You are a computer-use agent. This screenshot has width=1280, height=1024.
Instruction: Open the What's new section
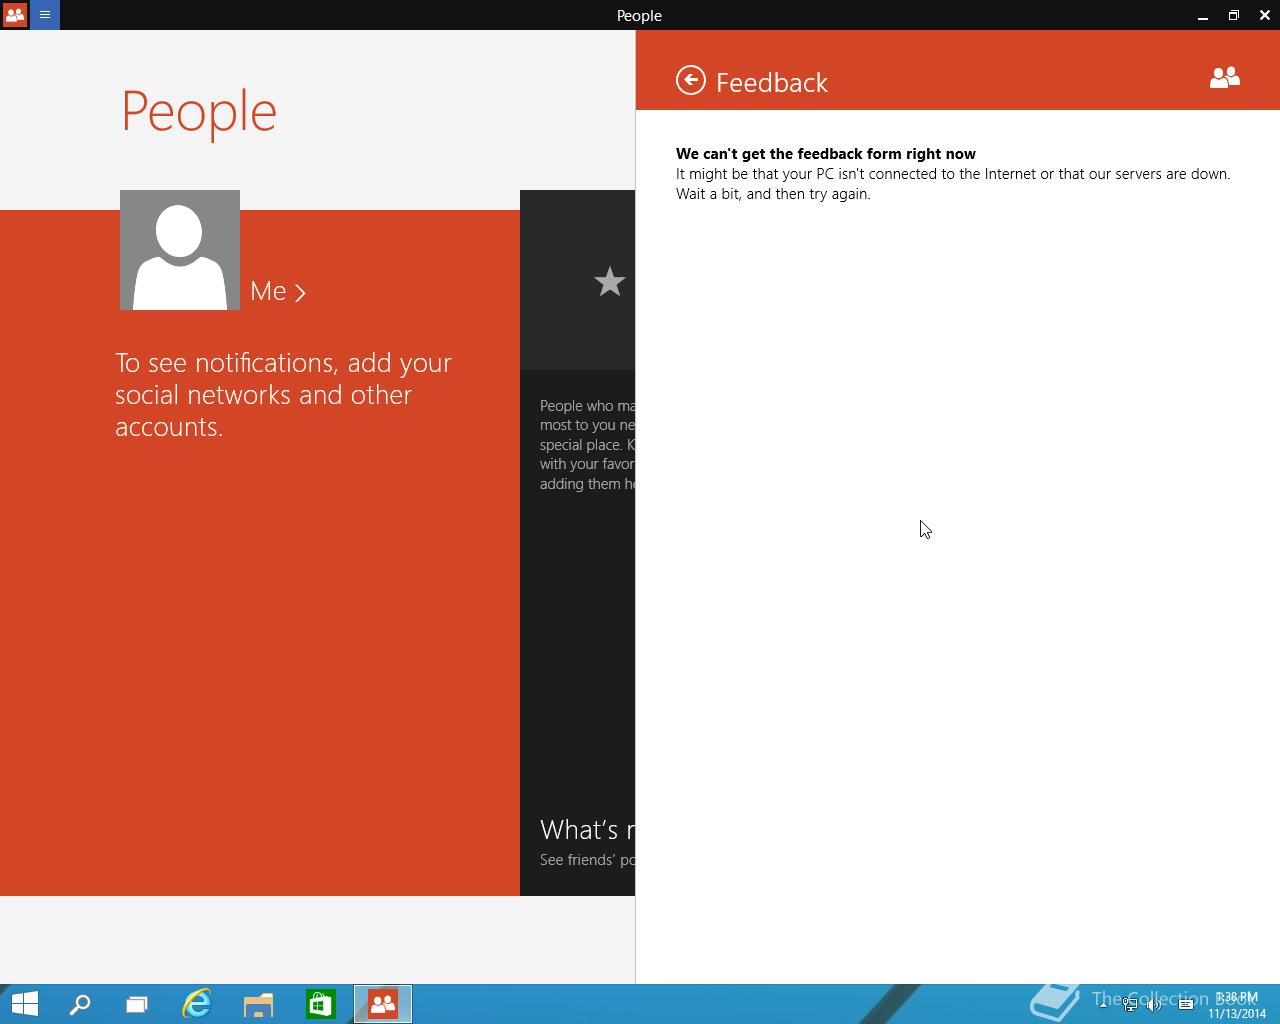[x=587, y=830]
